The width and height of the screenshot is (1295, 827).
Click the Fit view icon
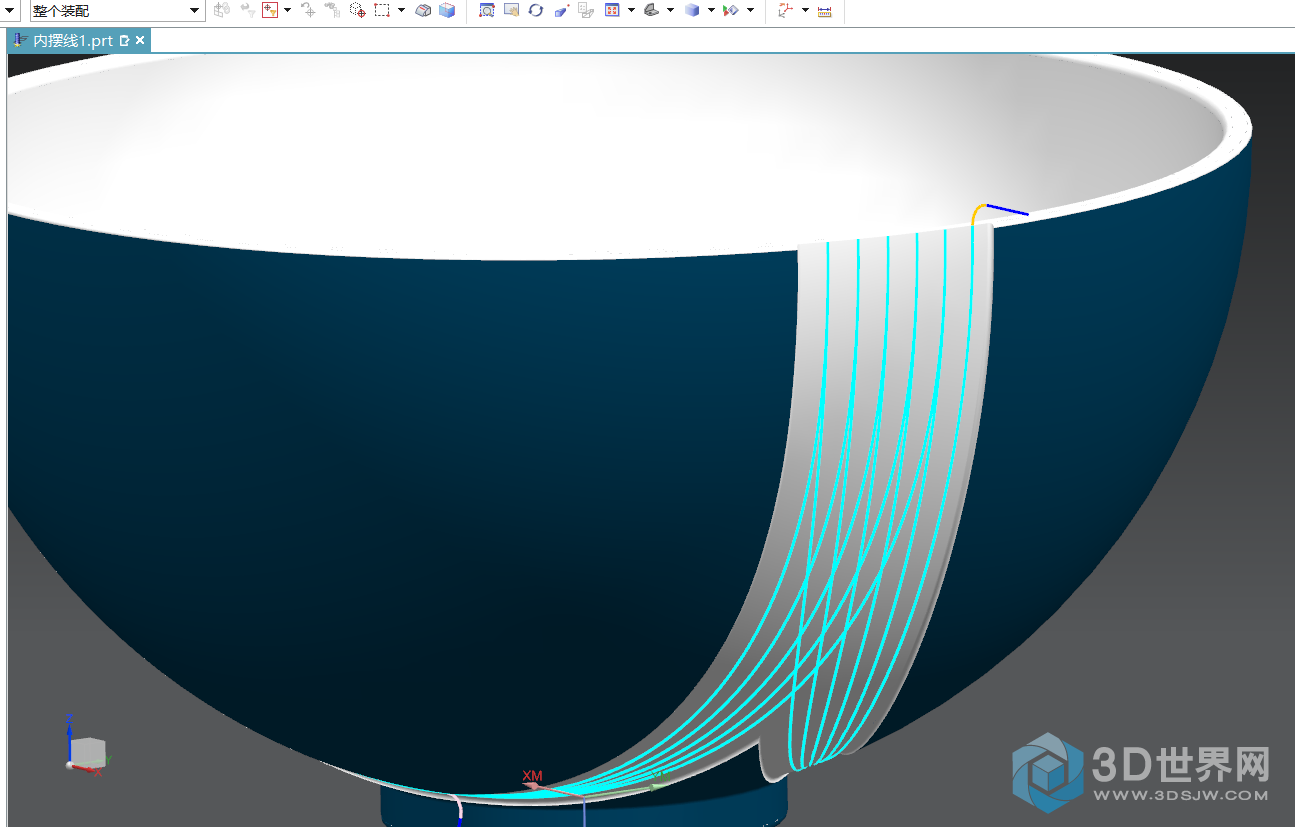coord(487,10)
